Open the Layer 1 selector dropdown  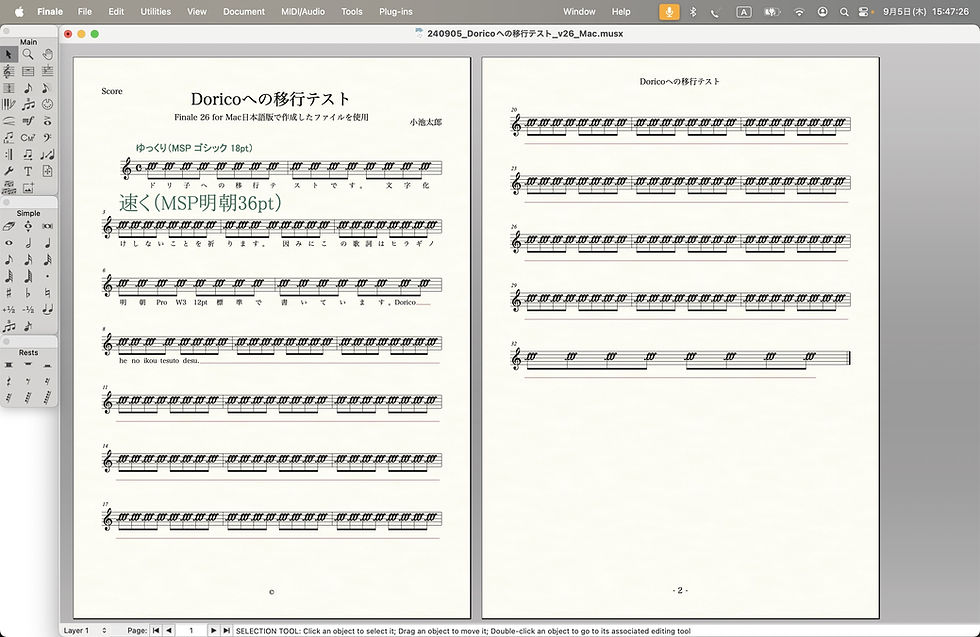[85, 630]
